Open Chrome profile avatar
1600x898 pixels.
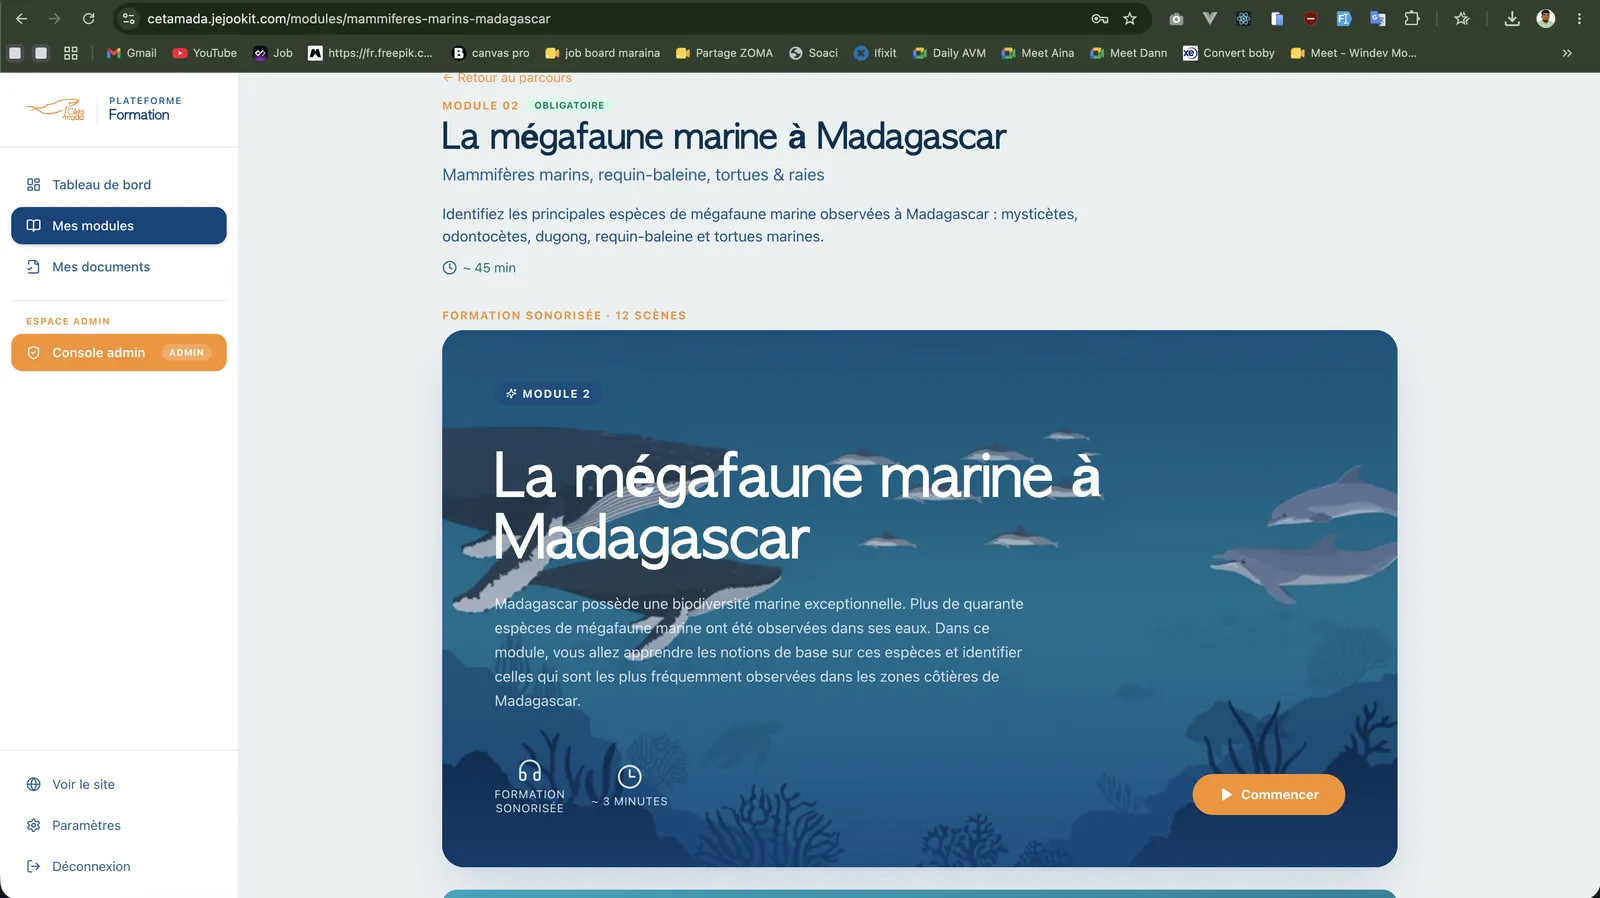[x=1546, y=18]
